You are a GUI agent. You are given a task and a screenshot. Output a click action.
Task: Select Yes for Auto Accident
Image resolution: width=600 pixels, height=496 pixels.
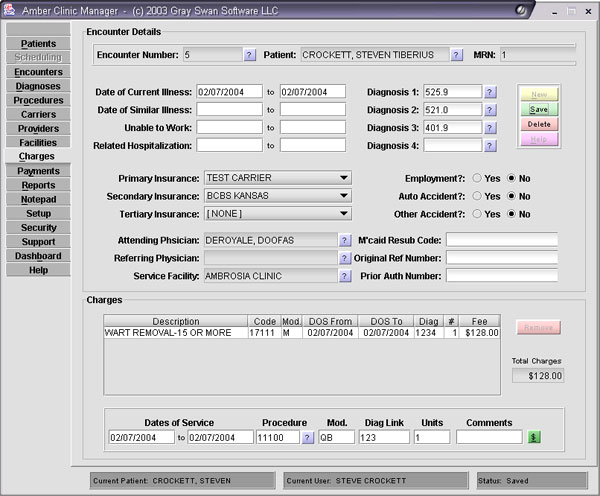coord(477,196)
